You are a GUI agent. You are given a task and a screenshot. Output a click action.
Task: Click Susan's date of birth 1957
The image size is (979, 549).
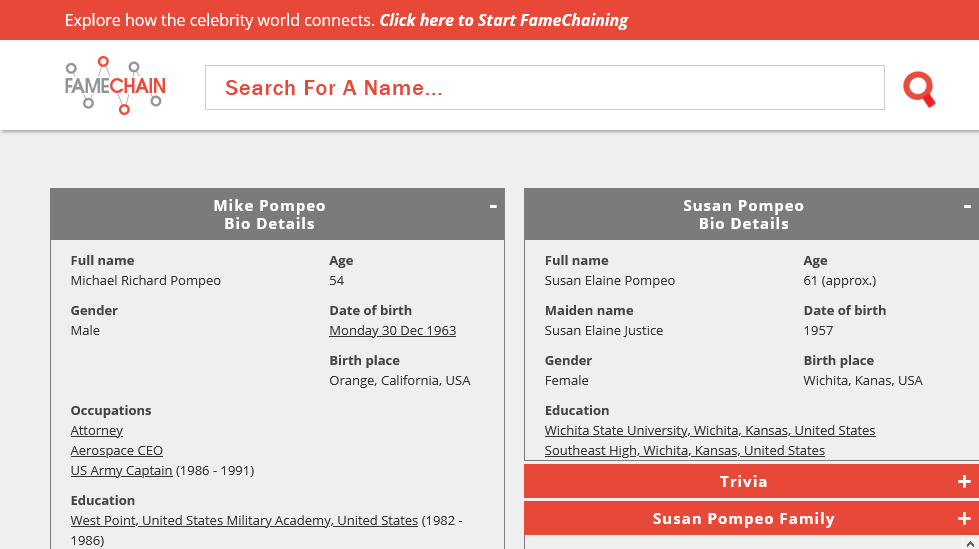tap(819, 330)
